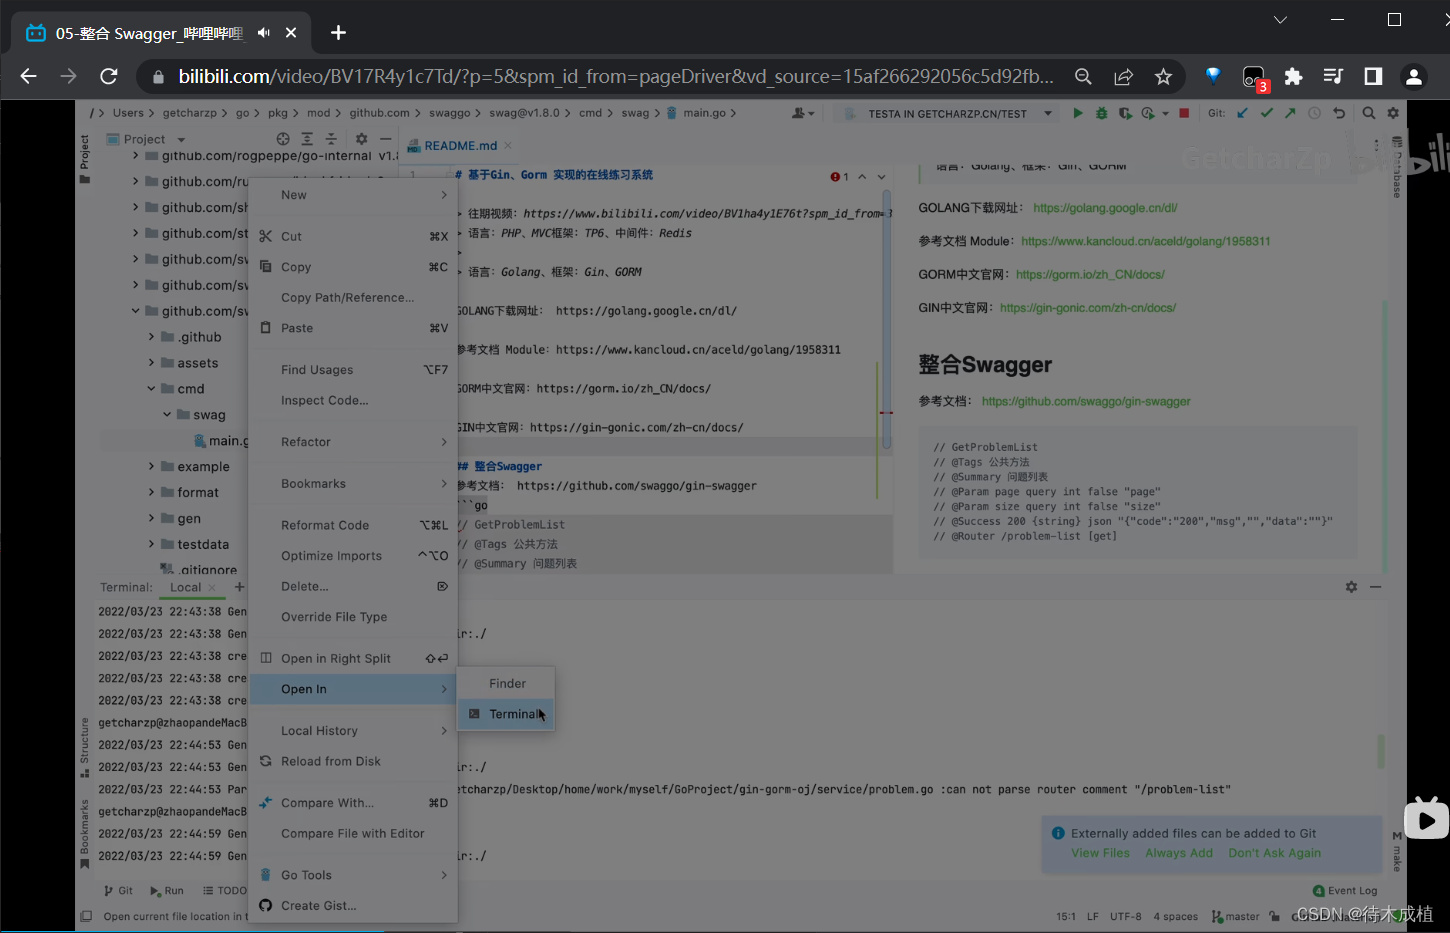Expand the Refactor submenu
This screenshot has height=933, width=1450.
pyautogui.click(x=353, y=442)
